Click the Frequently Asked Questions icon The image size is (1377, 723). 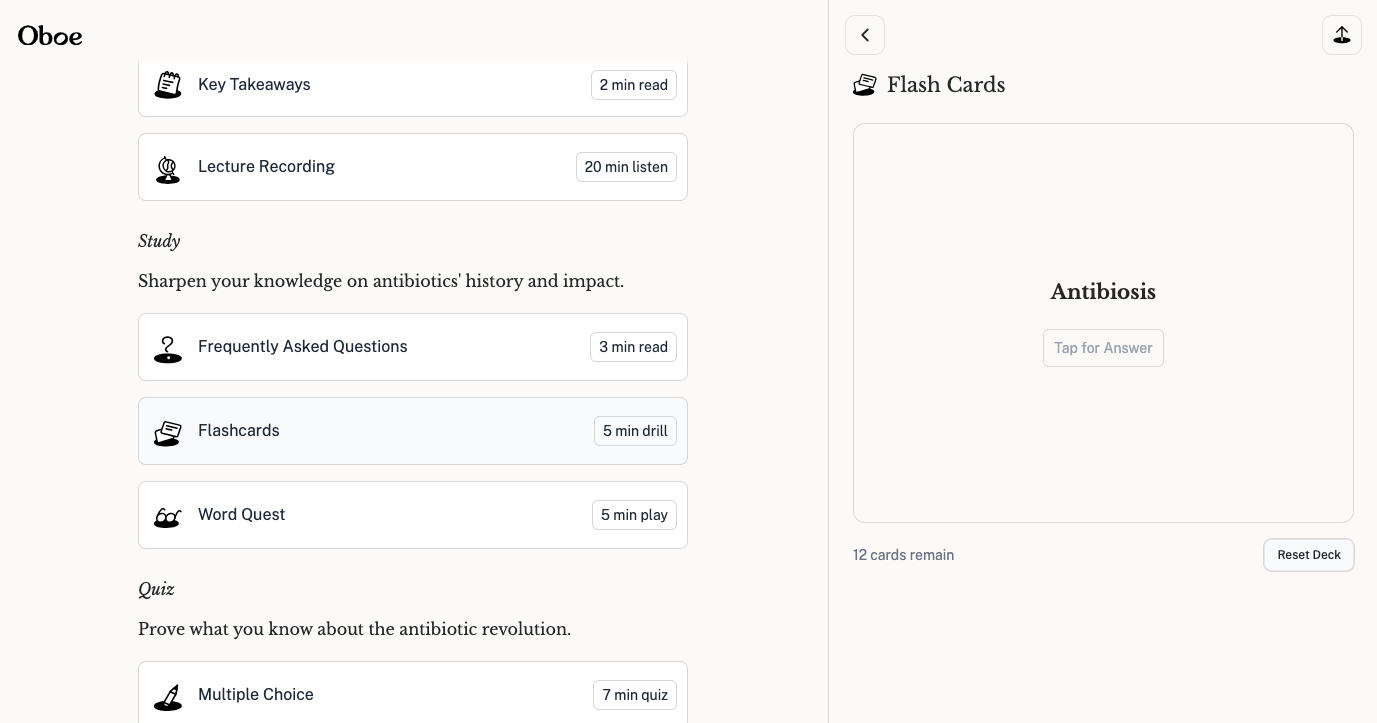click(168, 348)
